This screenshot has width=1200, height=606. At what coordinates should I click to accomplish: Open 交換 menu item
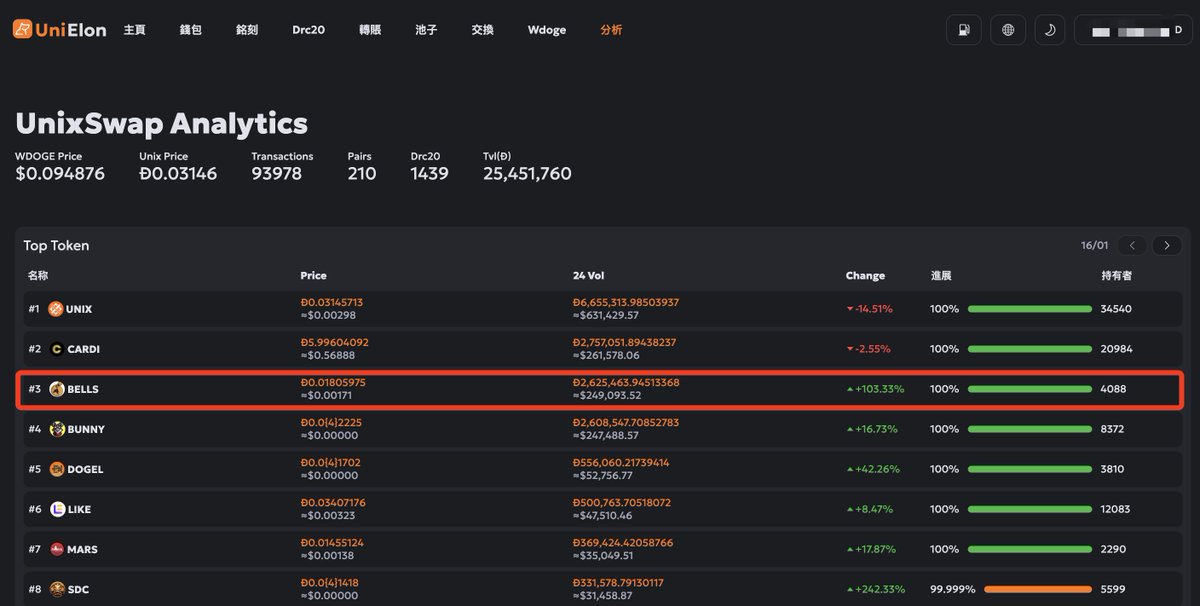pyautogui.click(x=482, y=30)
